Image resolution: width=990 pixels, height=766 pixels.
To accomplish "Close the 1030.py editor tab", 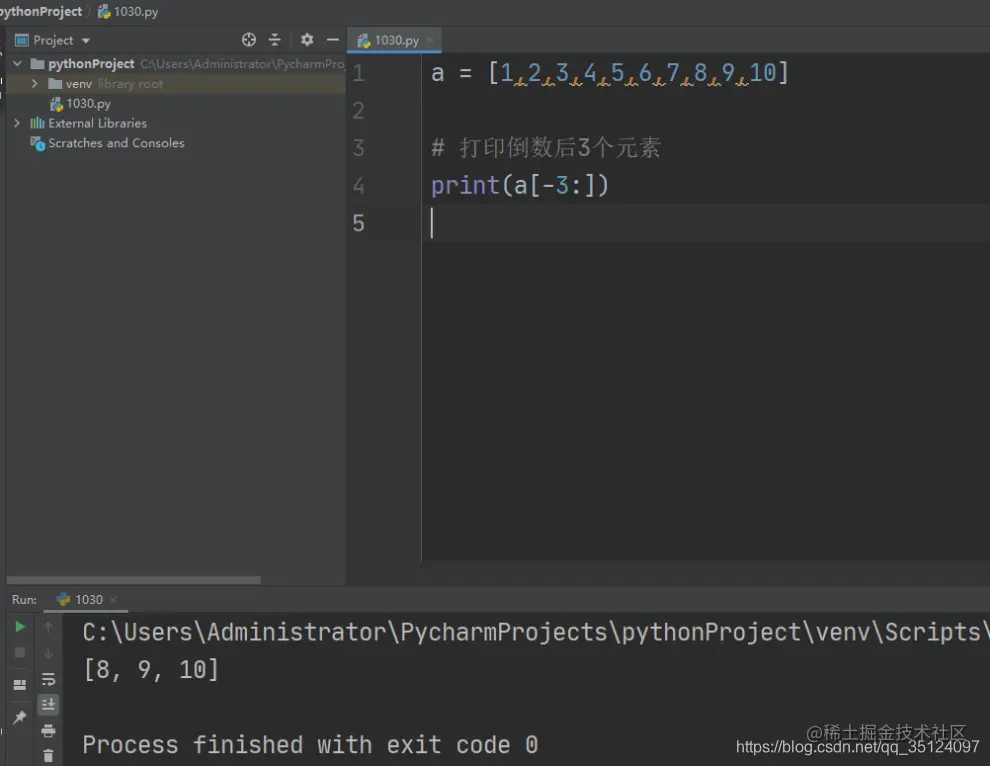I will click(x=430, y=40).
